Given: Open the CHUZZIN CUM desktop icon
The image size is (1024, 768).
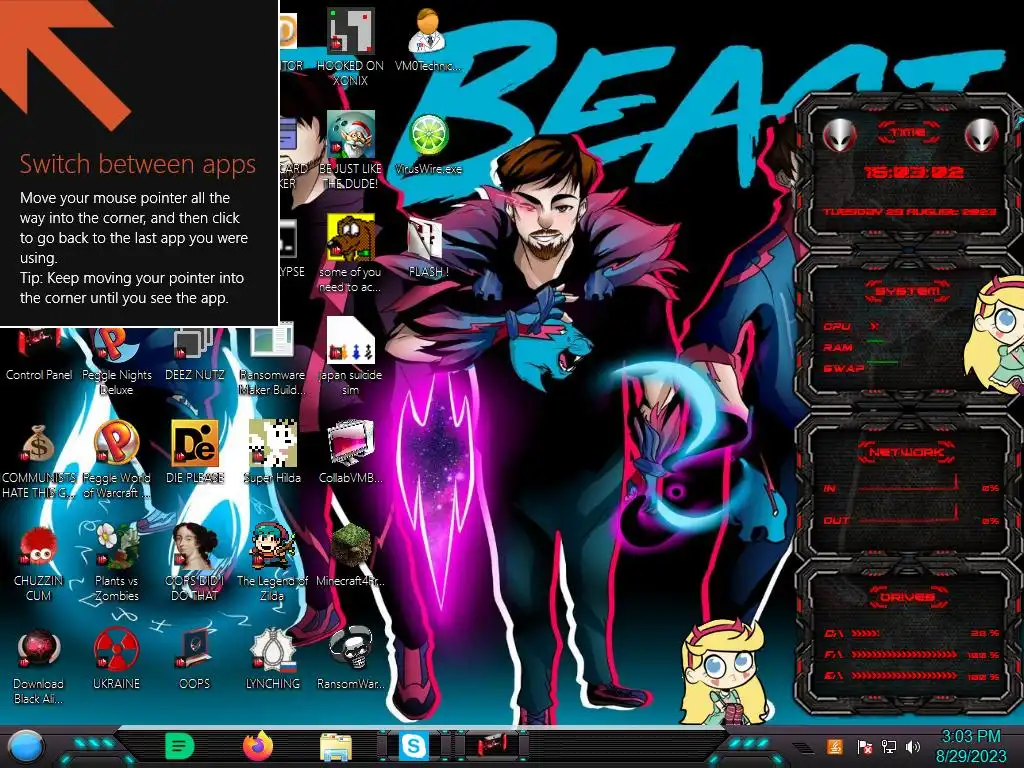Looking at the screenshot, I should tap(39, 563).
